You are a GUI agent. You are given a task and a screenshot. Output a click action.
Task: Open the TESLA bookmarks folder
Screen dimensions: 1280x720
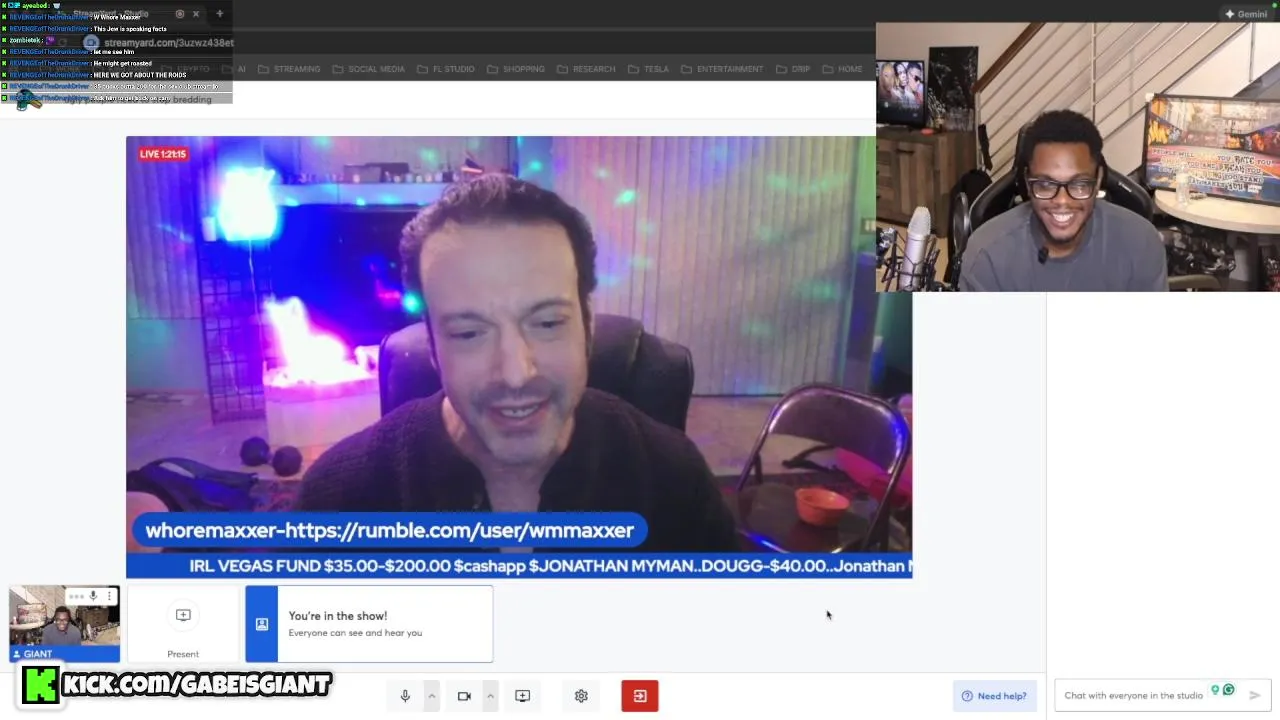pos(648,69)
